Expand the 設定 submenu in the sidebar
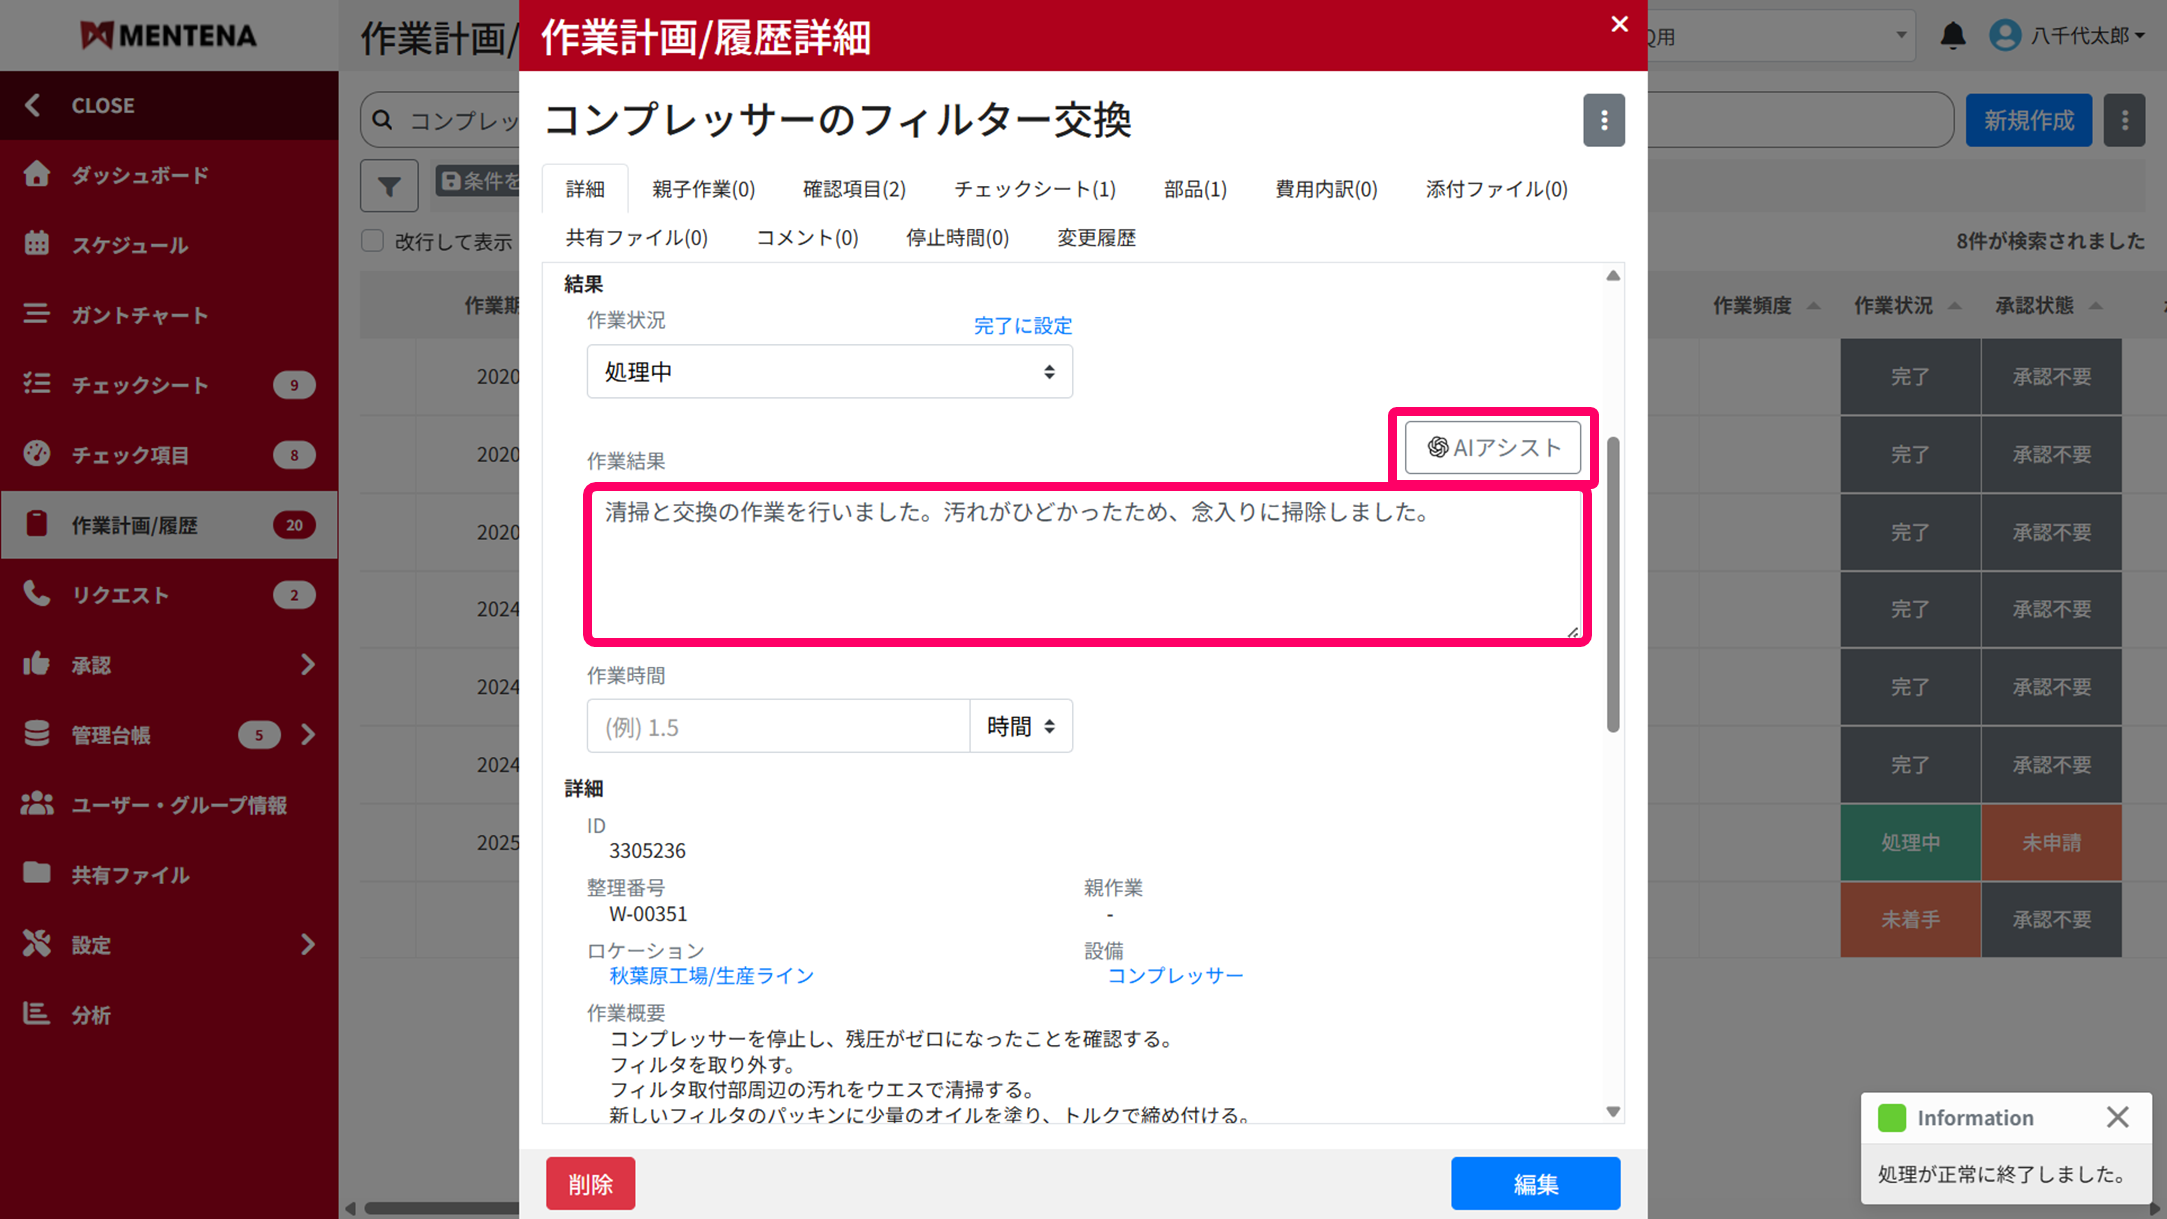Screen dimensions: 2167x1219 click(307, 944)
